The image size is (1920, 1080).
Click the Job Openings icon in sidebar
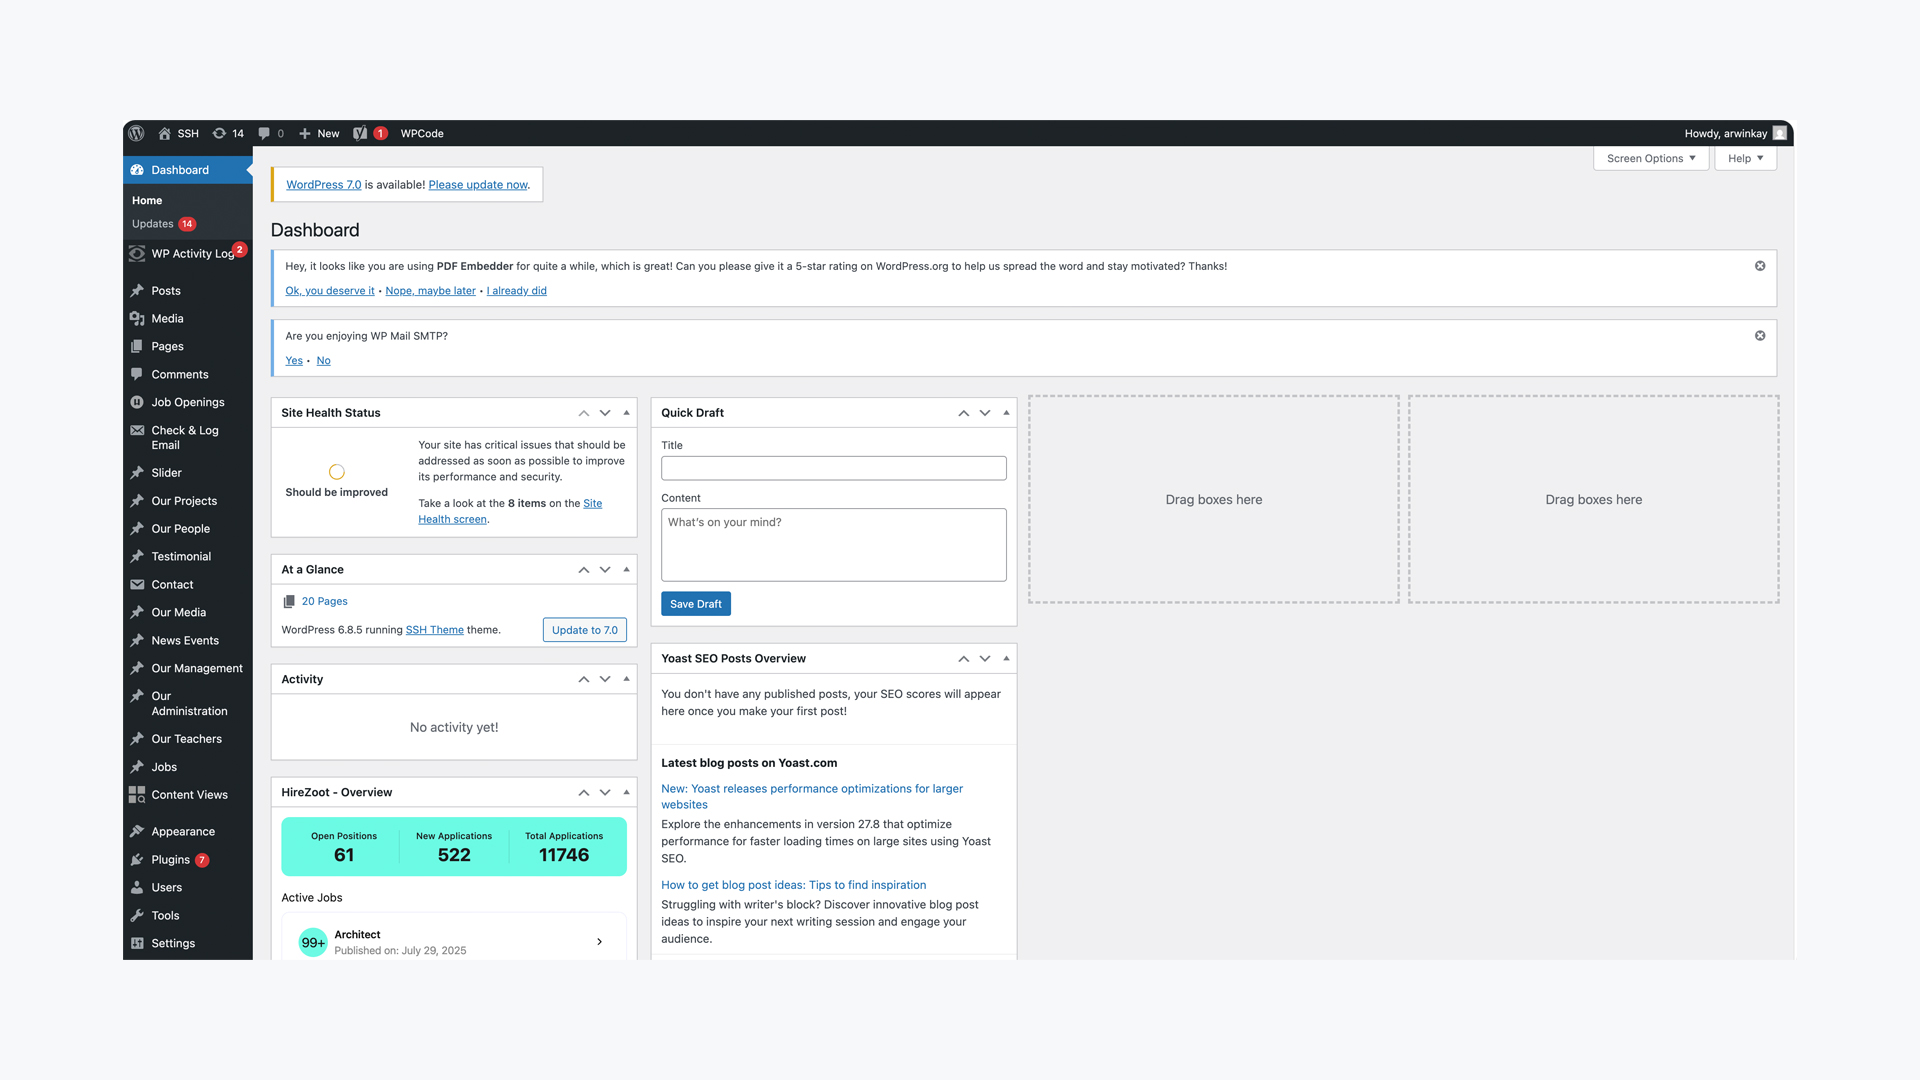click(x=137, y=403)
